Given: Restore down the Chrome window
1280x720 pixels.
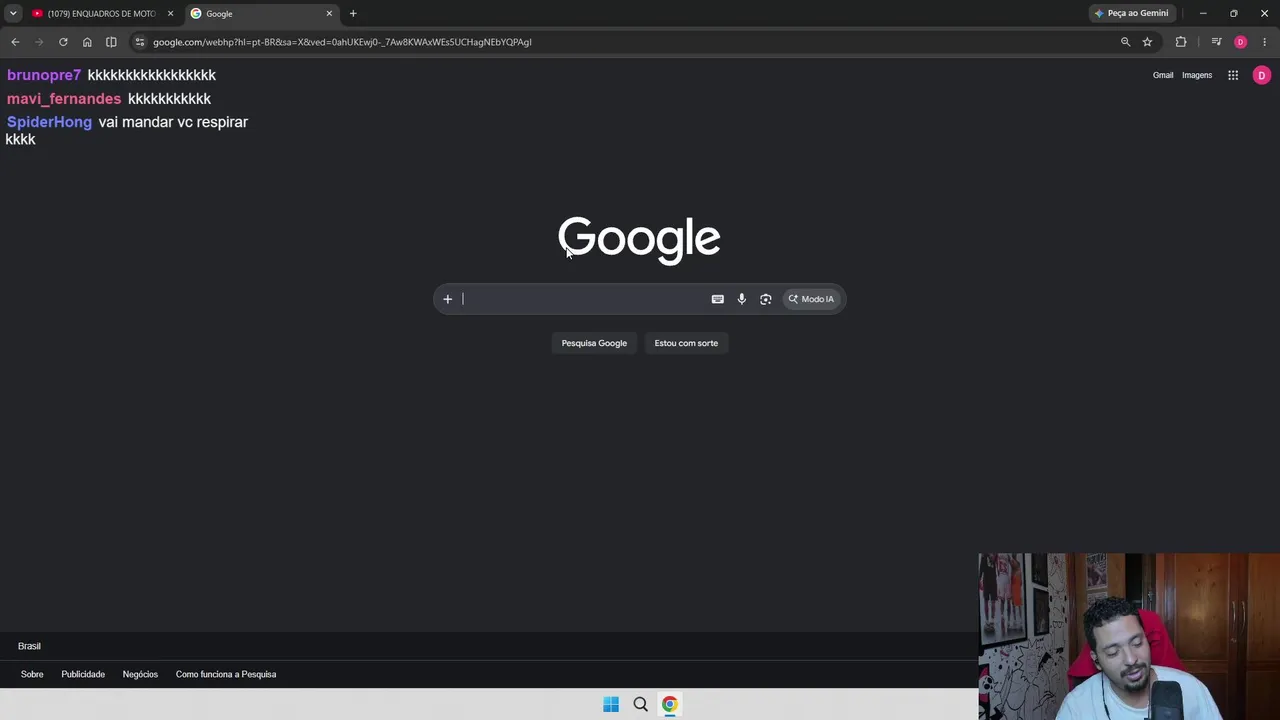Looking at the screenshot, I should click(1233, 14).
